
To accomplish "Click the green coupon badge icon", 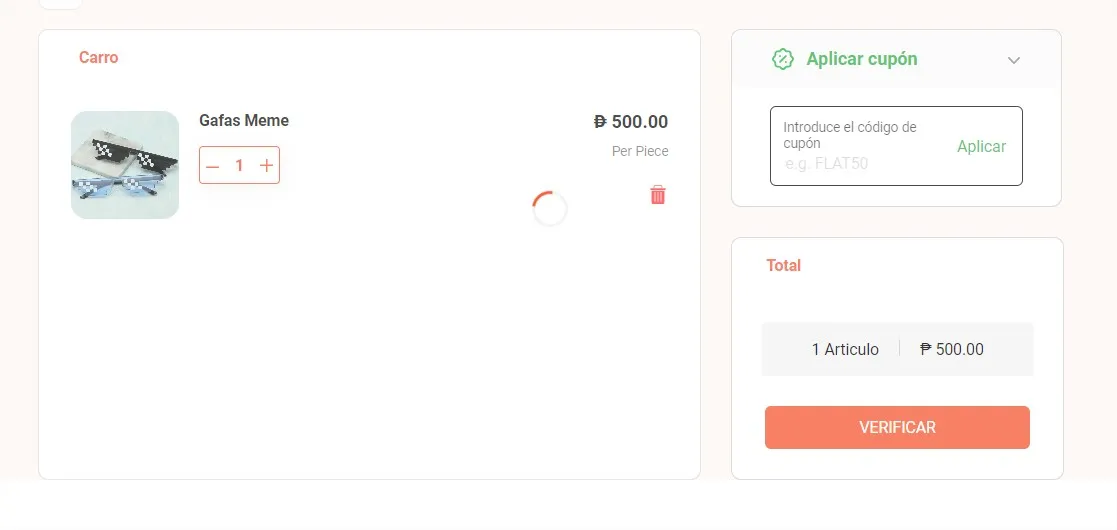I will click(783, 59).
